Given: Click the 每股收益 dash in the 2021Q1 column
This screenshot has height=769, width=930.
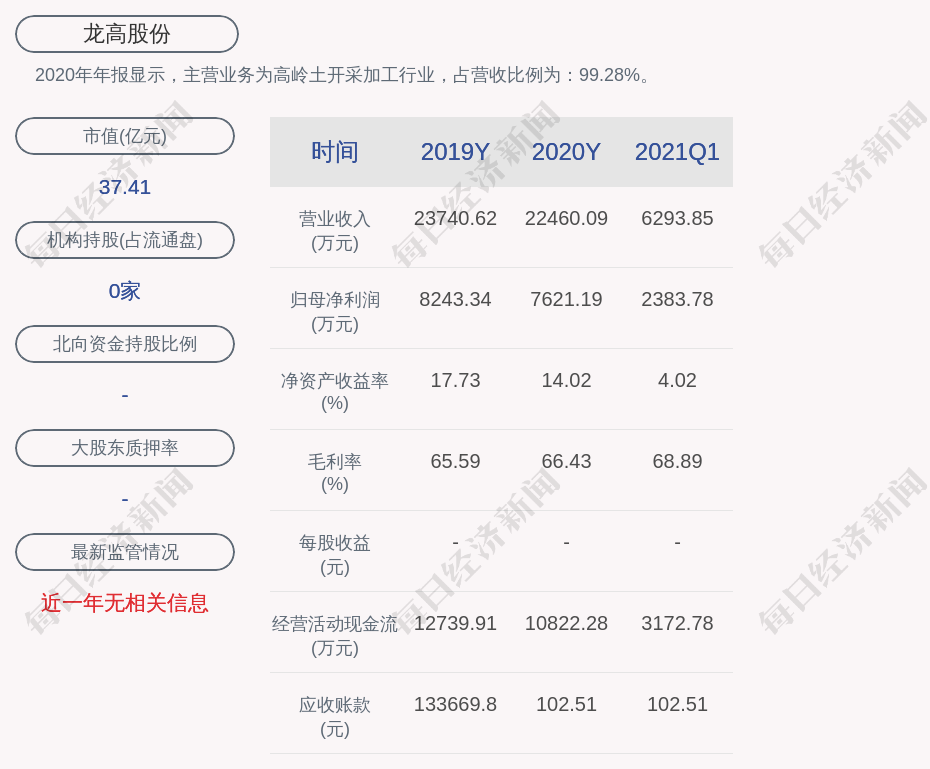Looking at the screenshot, I should point(677,543).
